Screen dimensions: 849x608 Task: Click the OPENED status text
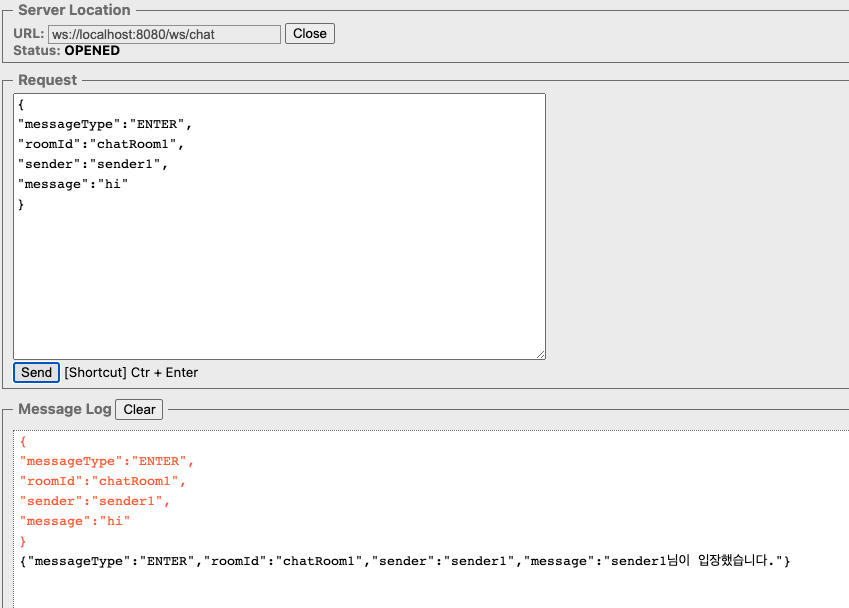tap(92, 50)
